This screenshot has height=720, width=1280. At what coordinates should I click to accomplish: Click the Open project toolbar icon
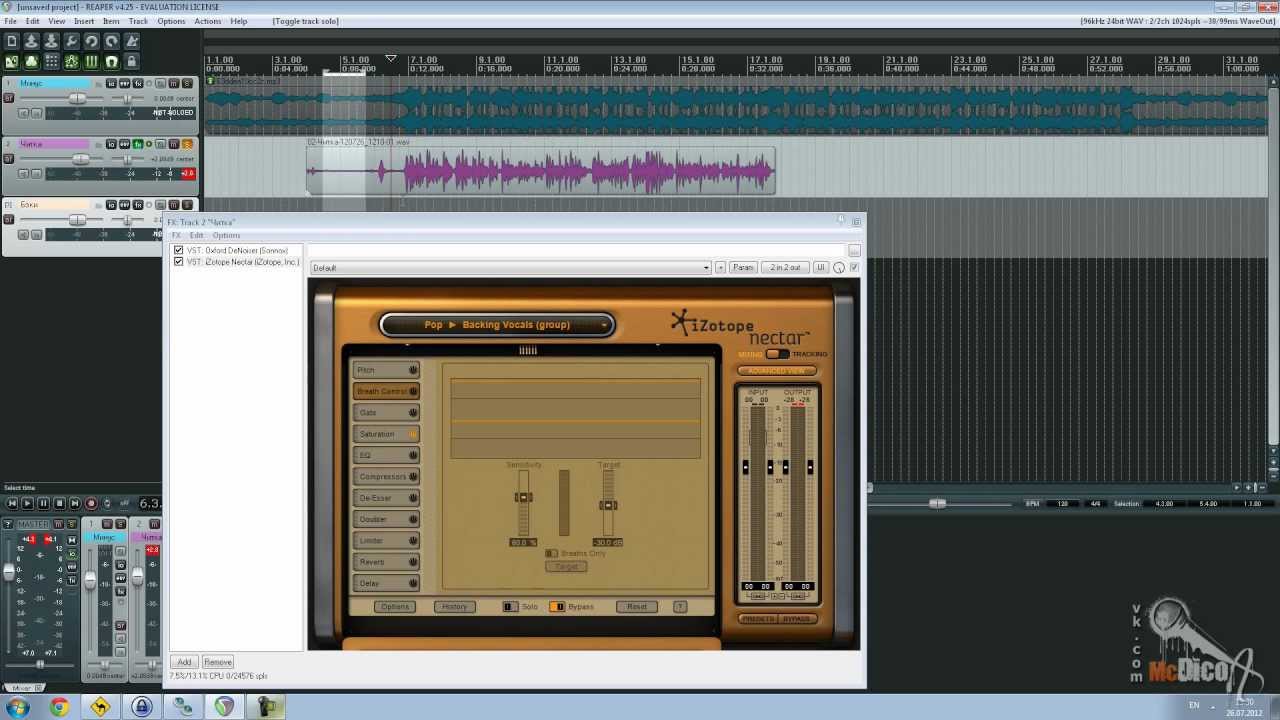[x=31, y=41]
